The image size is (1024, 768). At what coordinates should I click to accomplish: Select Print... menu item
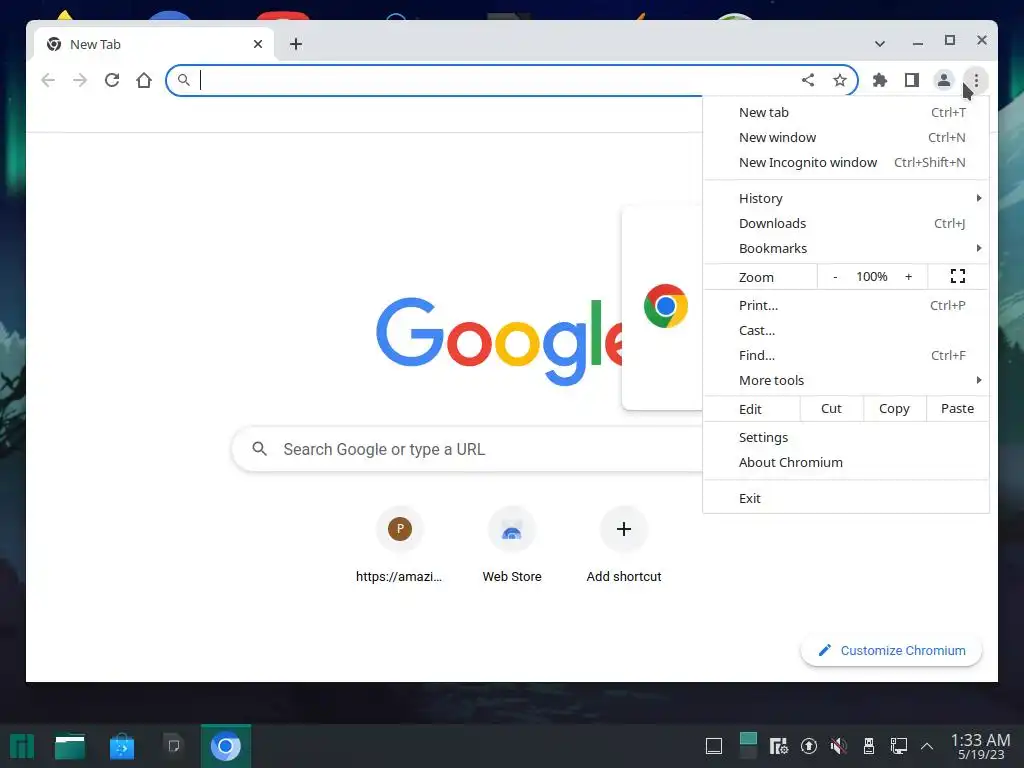tap(846, 305)
